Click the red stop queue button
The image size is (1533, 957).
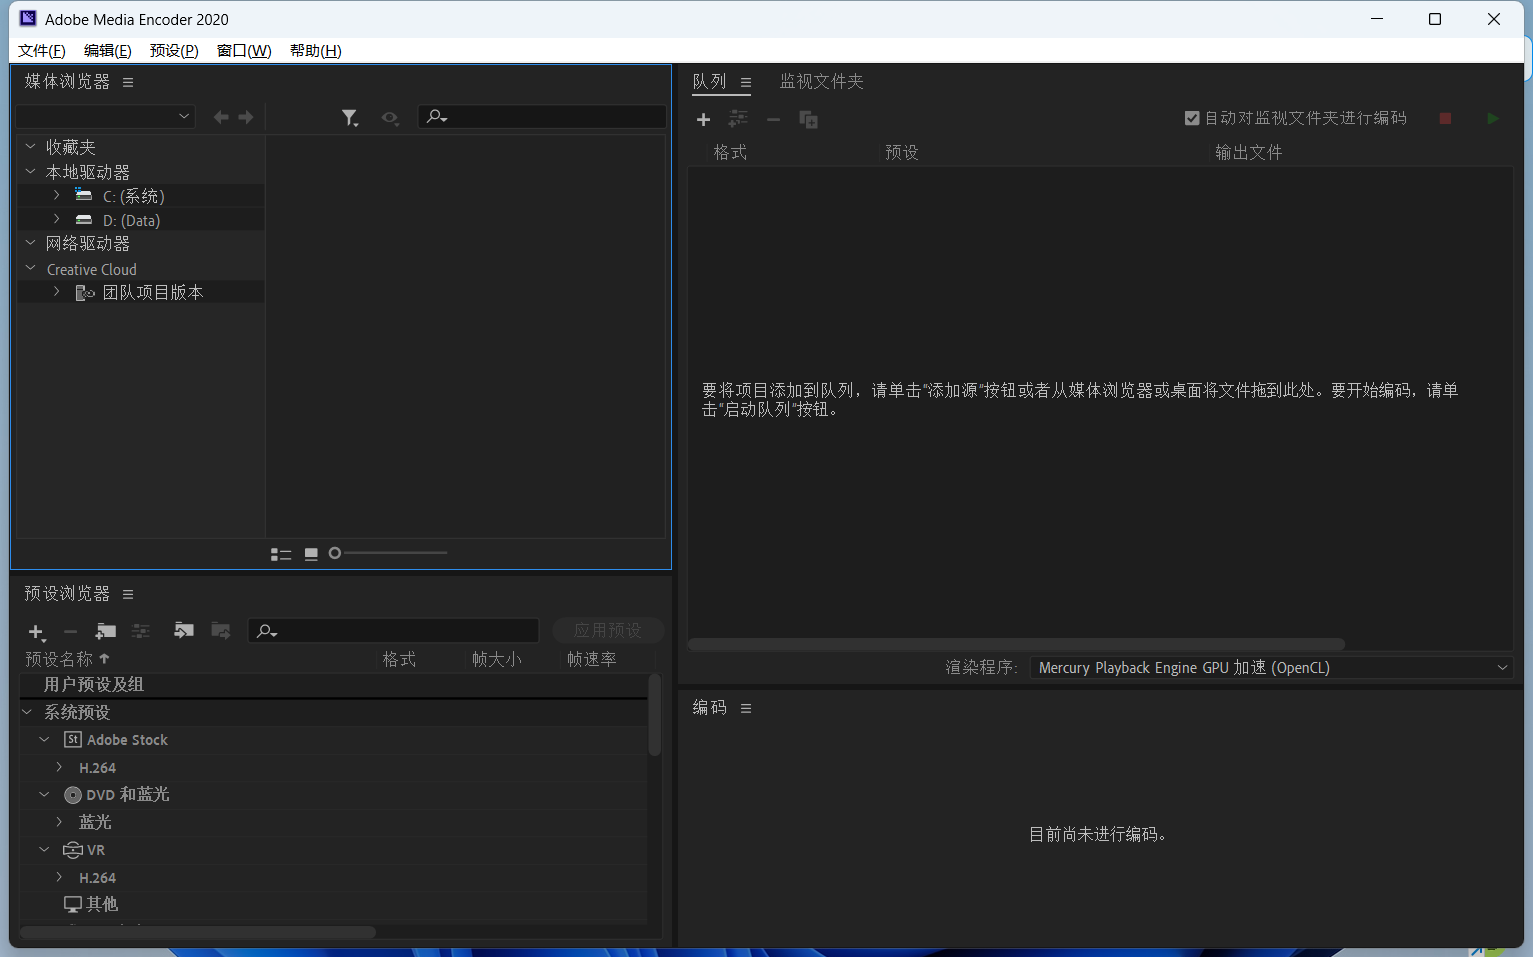click(x=1445, y=119)
